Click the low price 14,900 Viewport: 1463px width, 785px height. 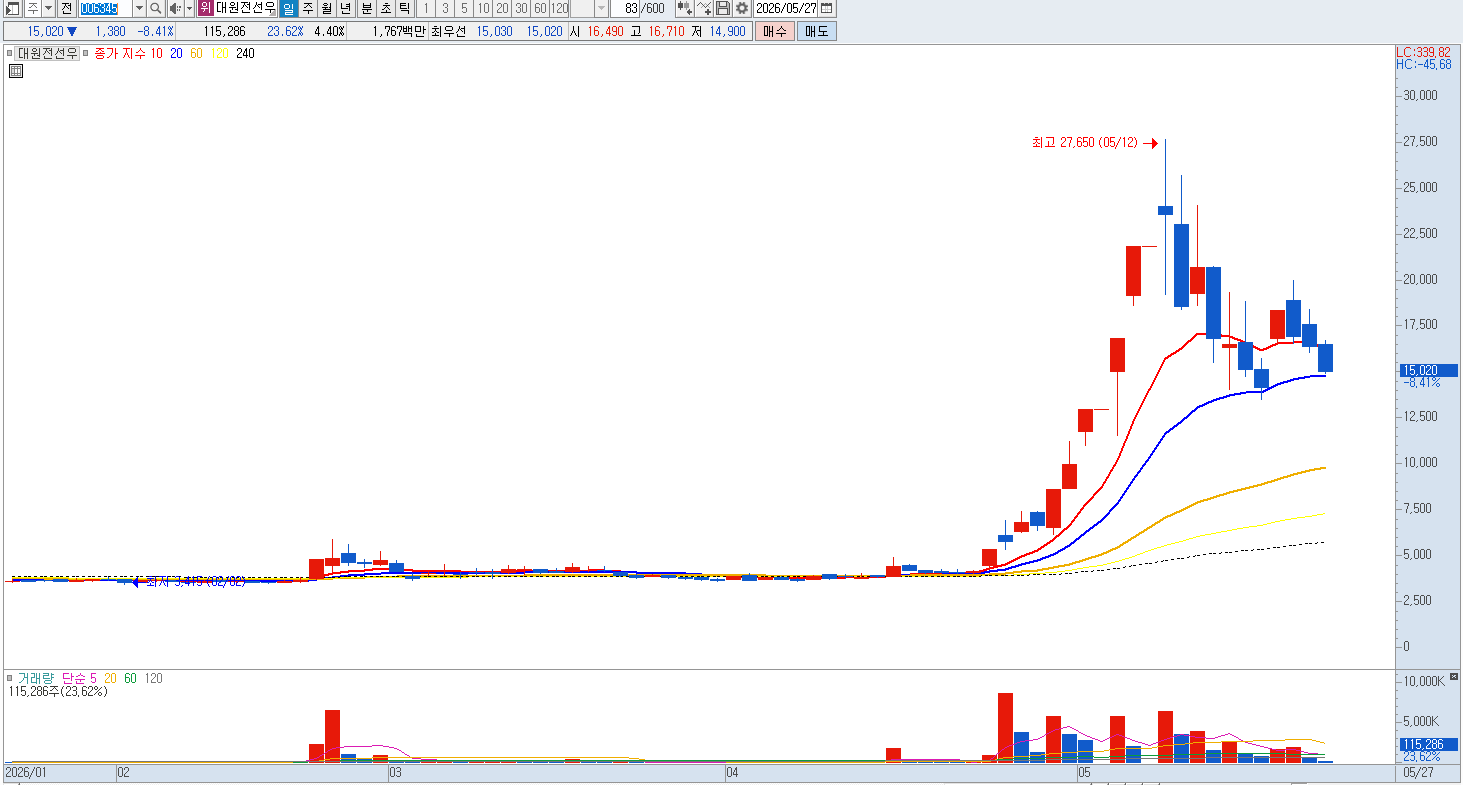[726, 31]
